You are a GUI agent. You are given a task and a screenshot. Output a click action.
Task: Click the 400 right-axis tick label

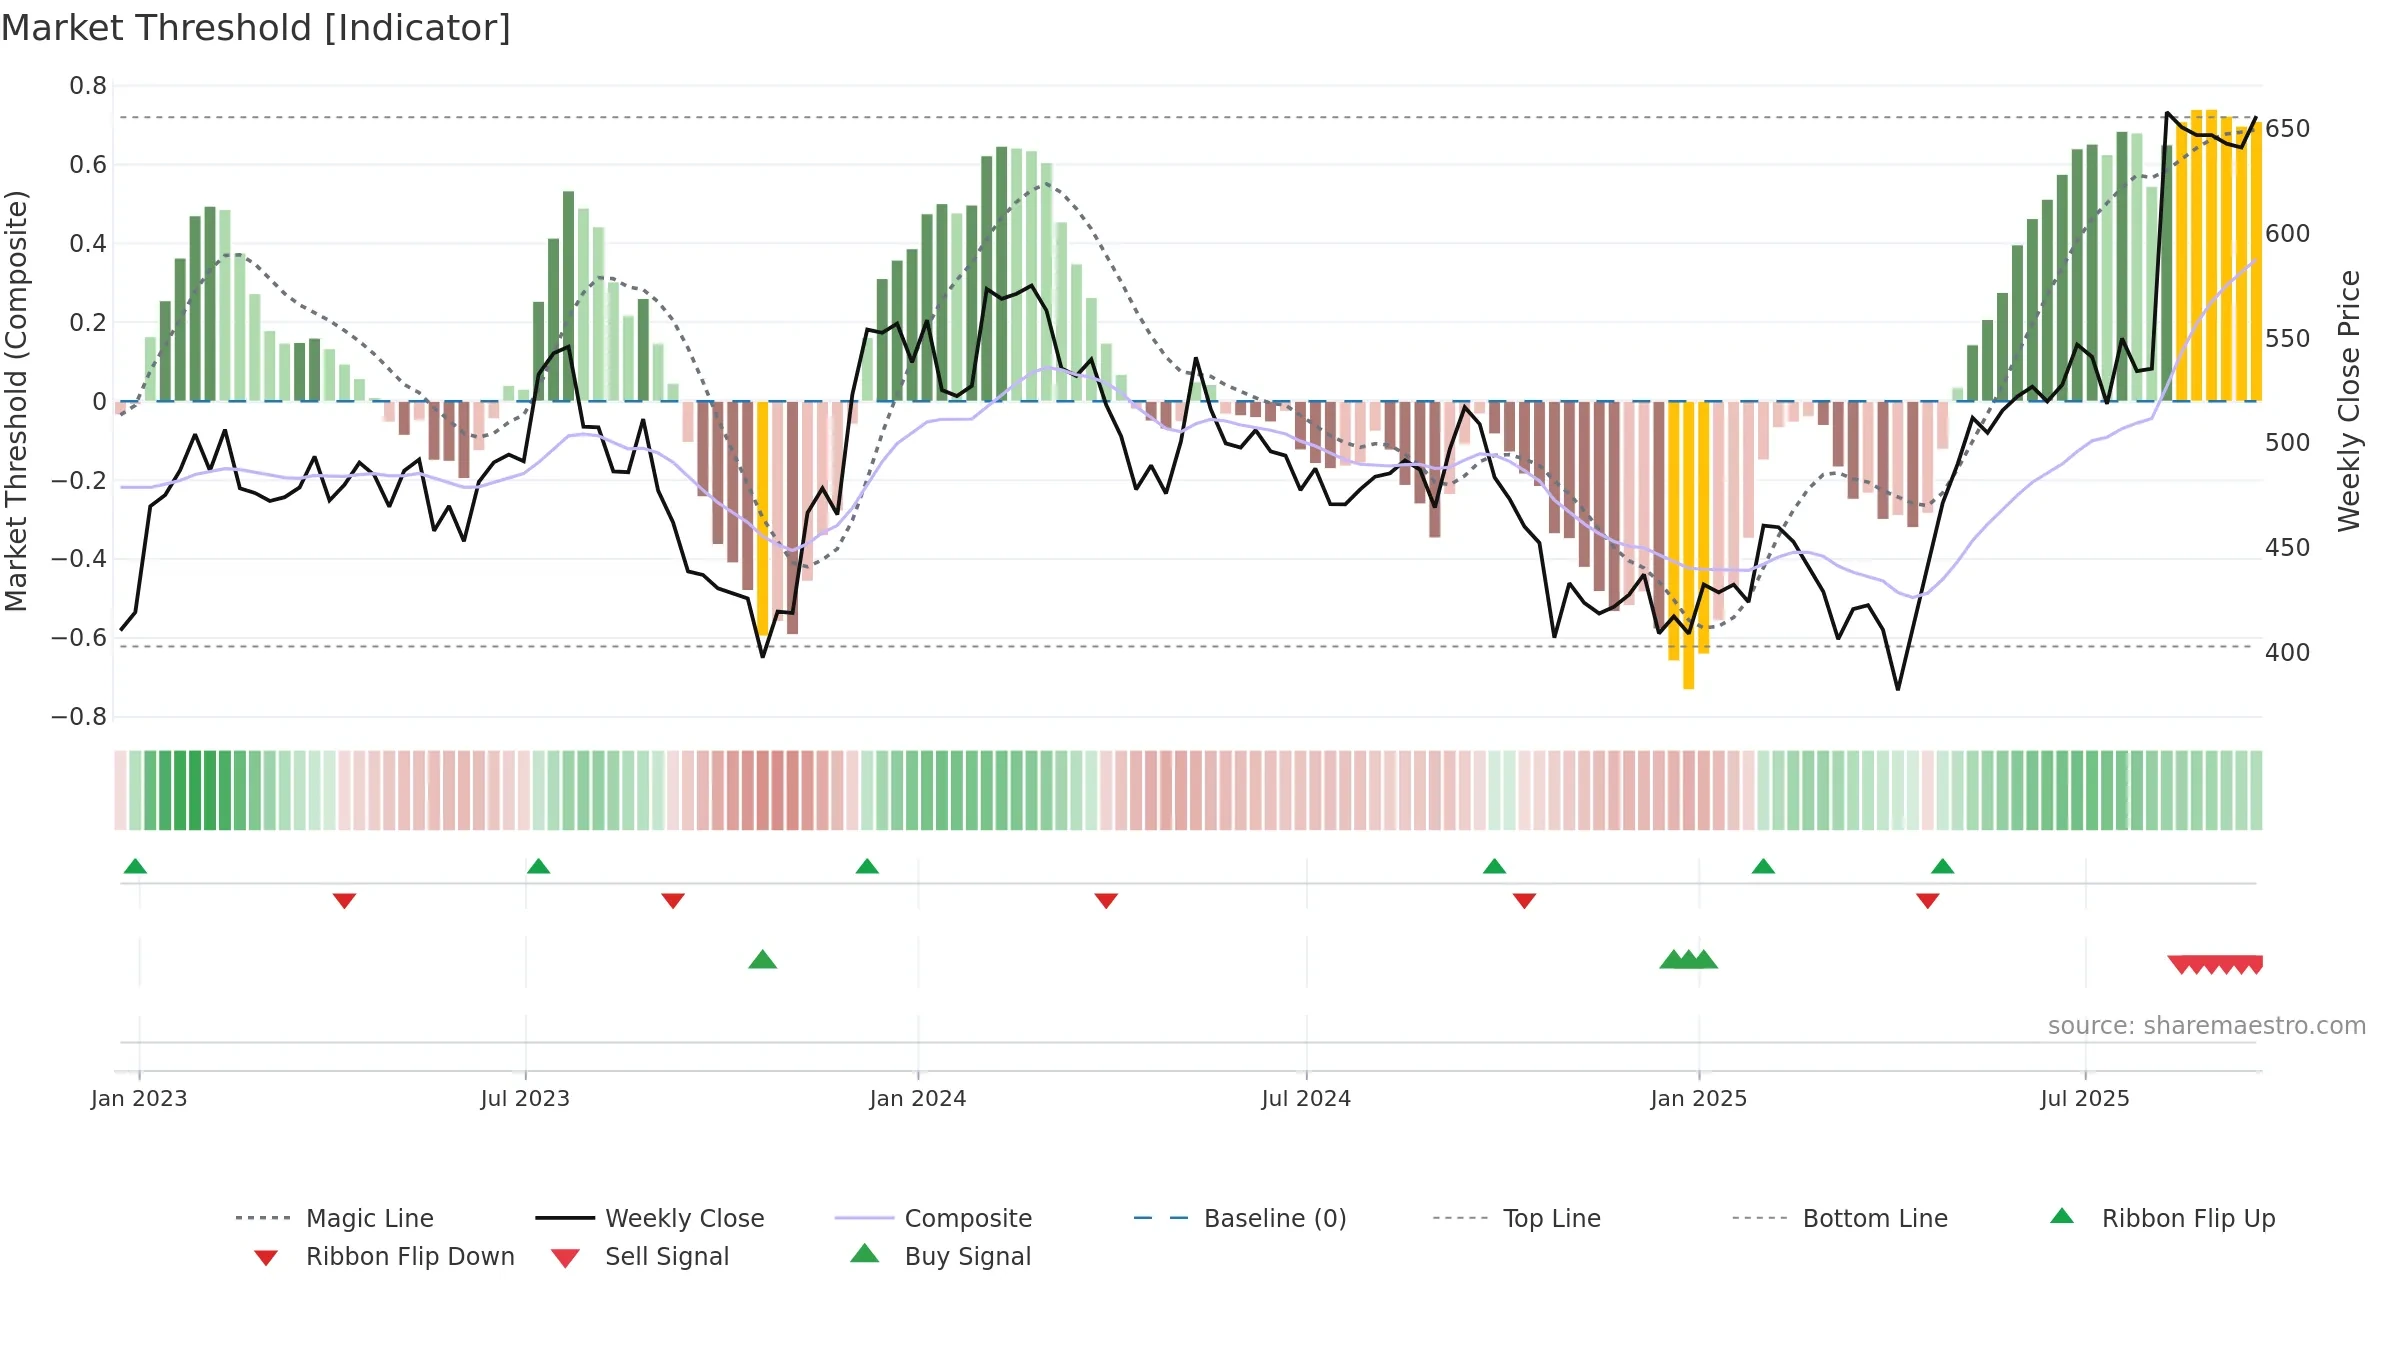pos(2288,653)
